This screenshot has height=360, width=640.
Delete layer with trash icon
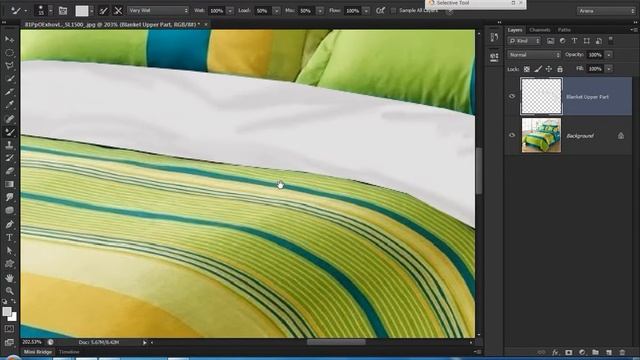tap(622, 352)
